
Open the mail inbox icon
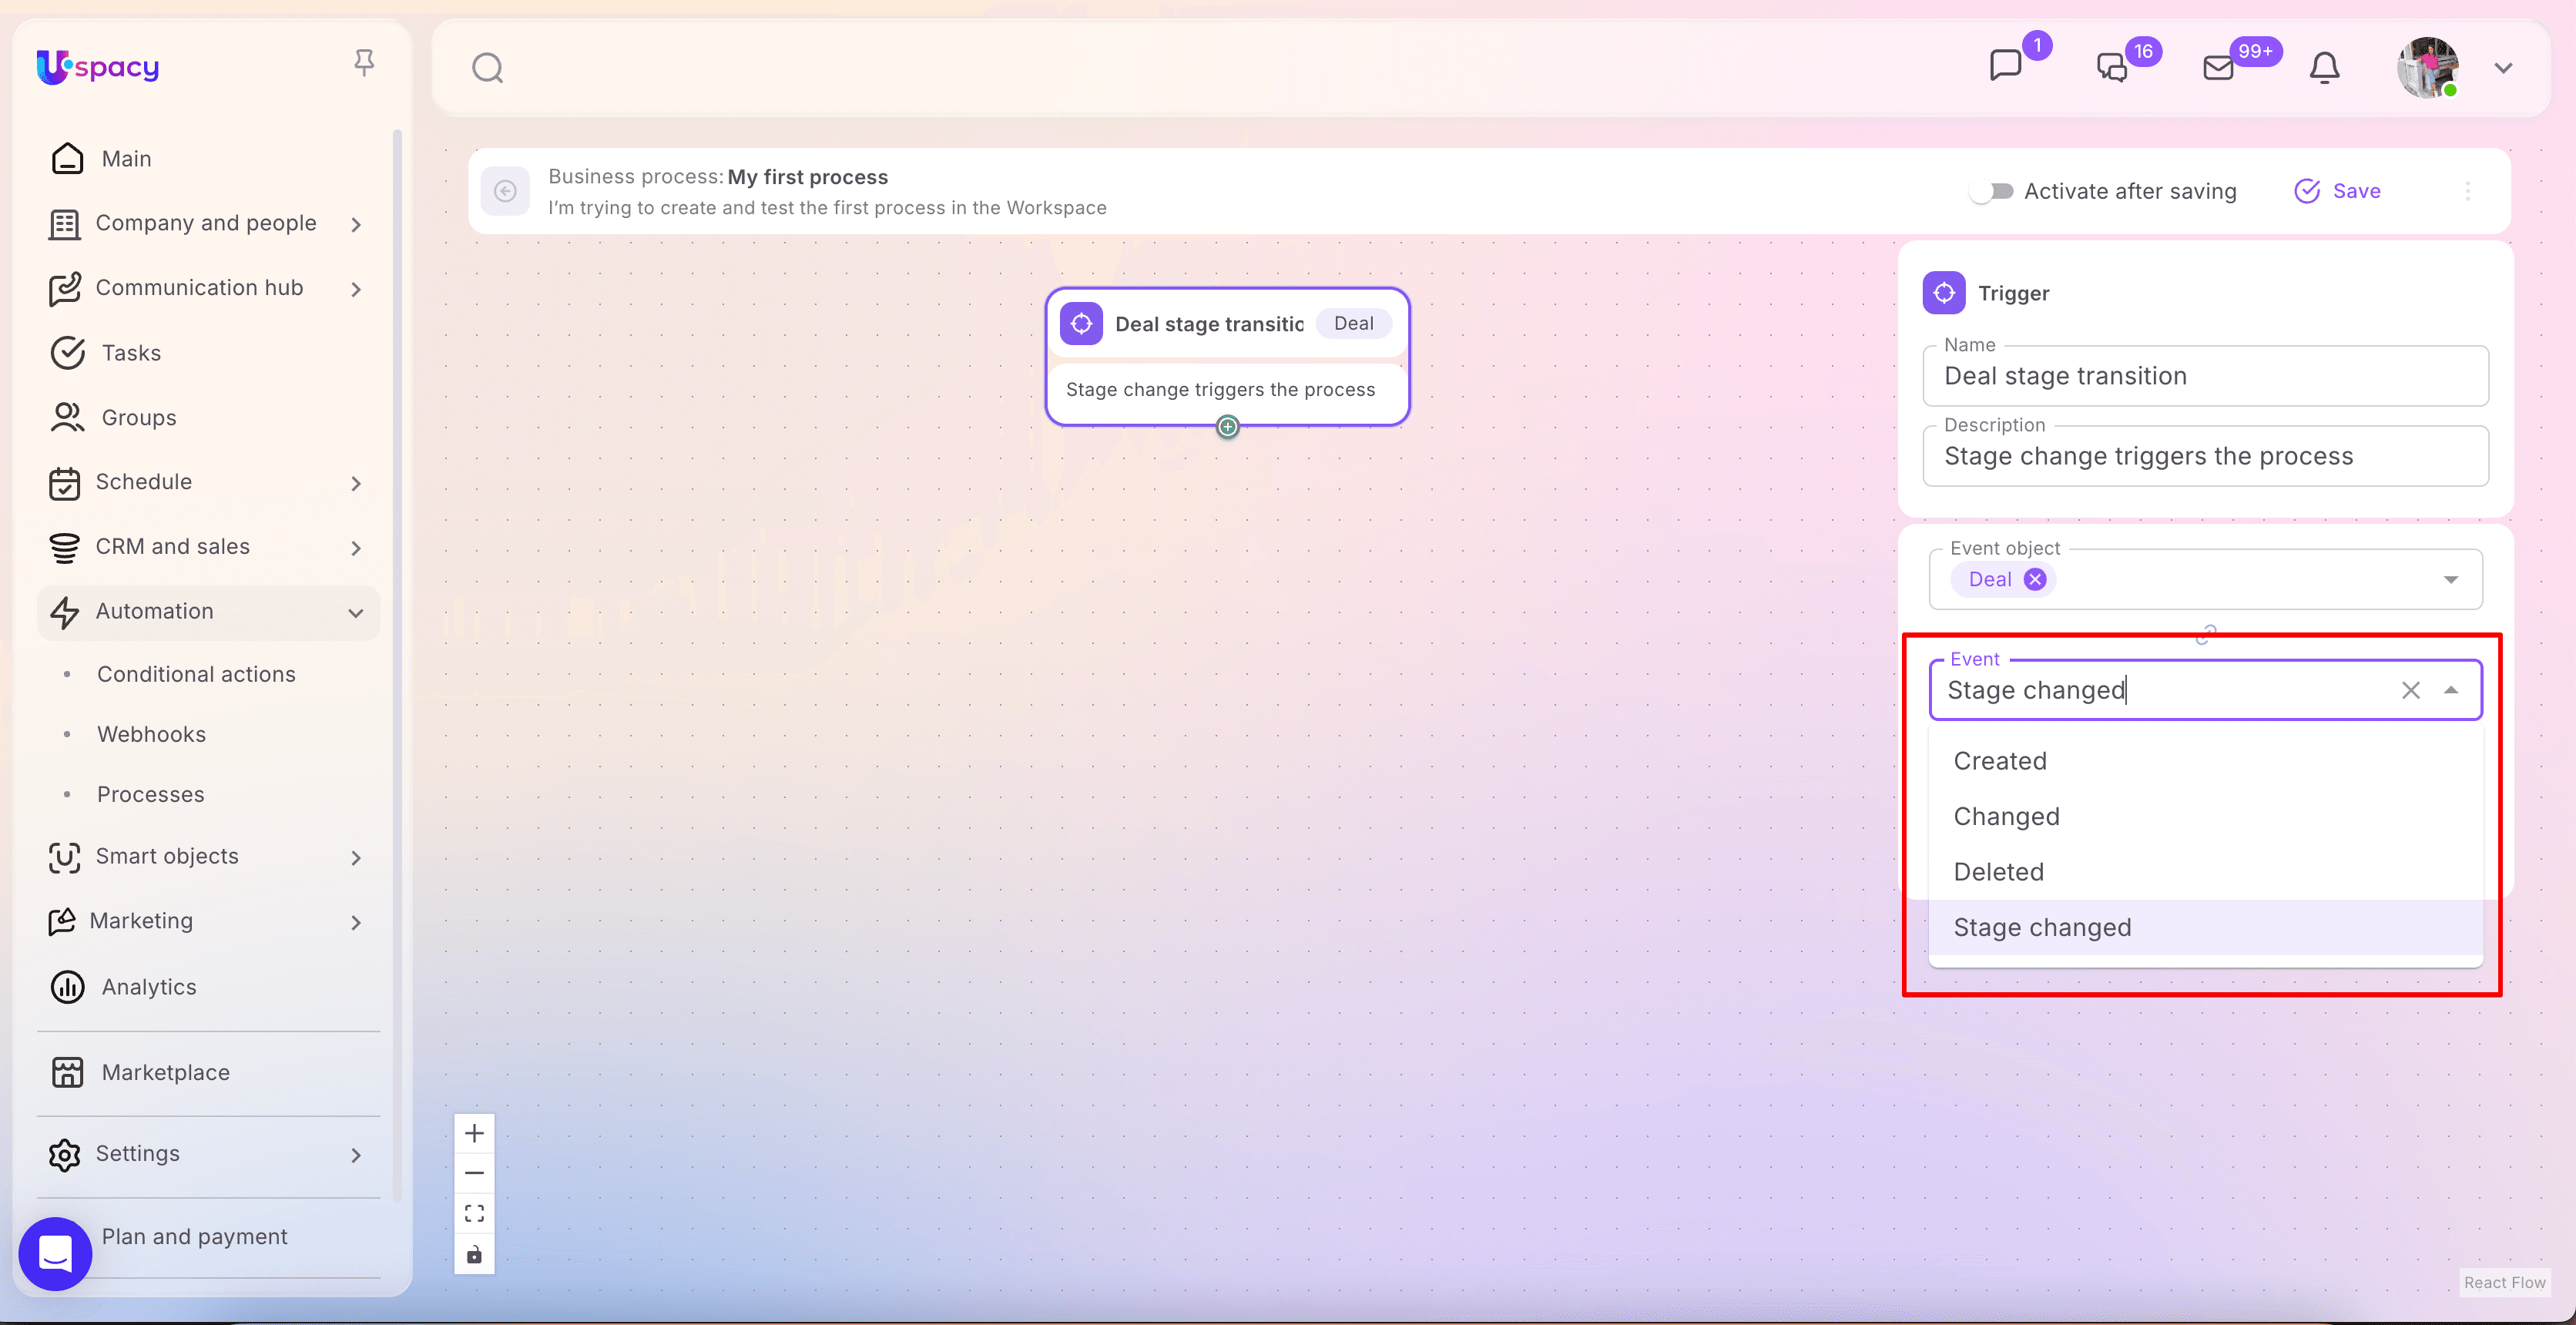pyautogui.click(x=2218, y=68)
